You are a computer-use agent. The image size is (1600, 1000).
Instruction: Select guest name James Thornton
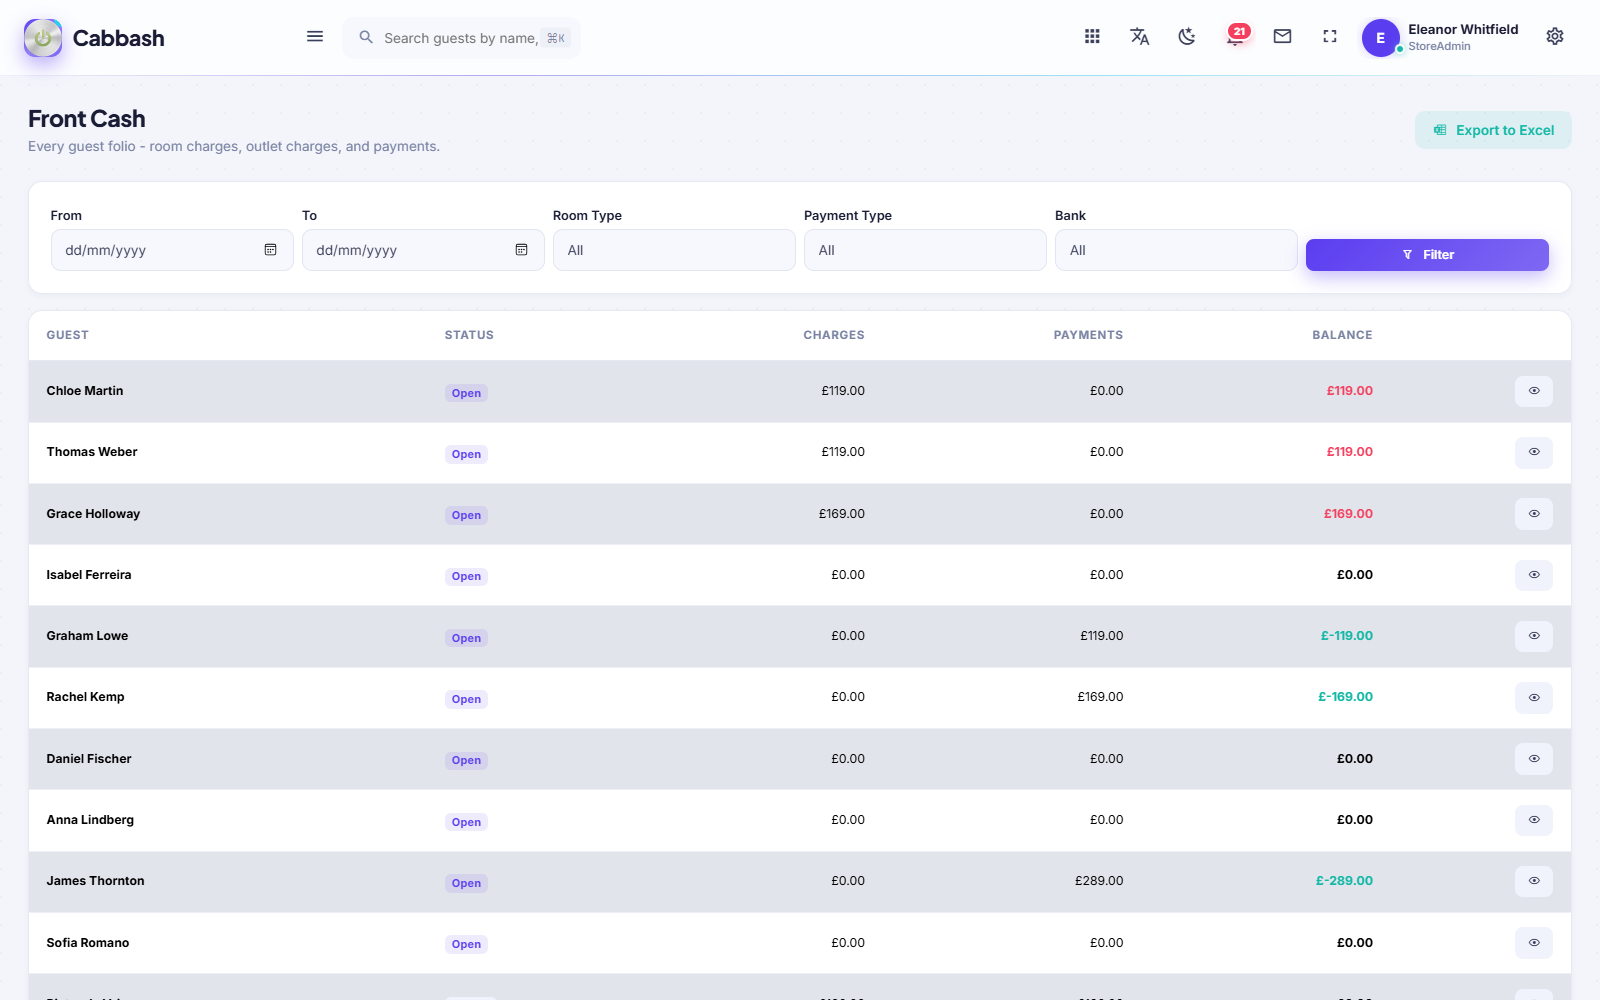pyautogui.click(x=95, y=881)
